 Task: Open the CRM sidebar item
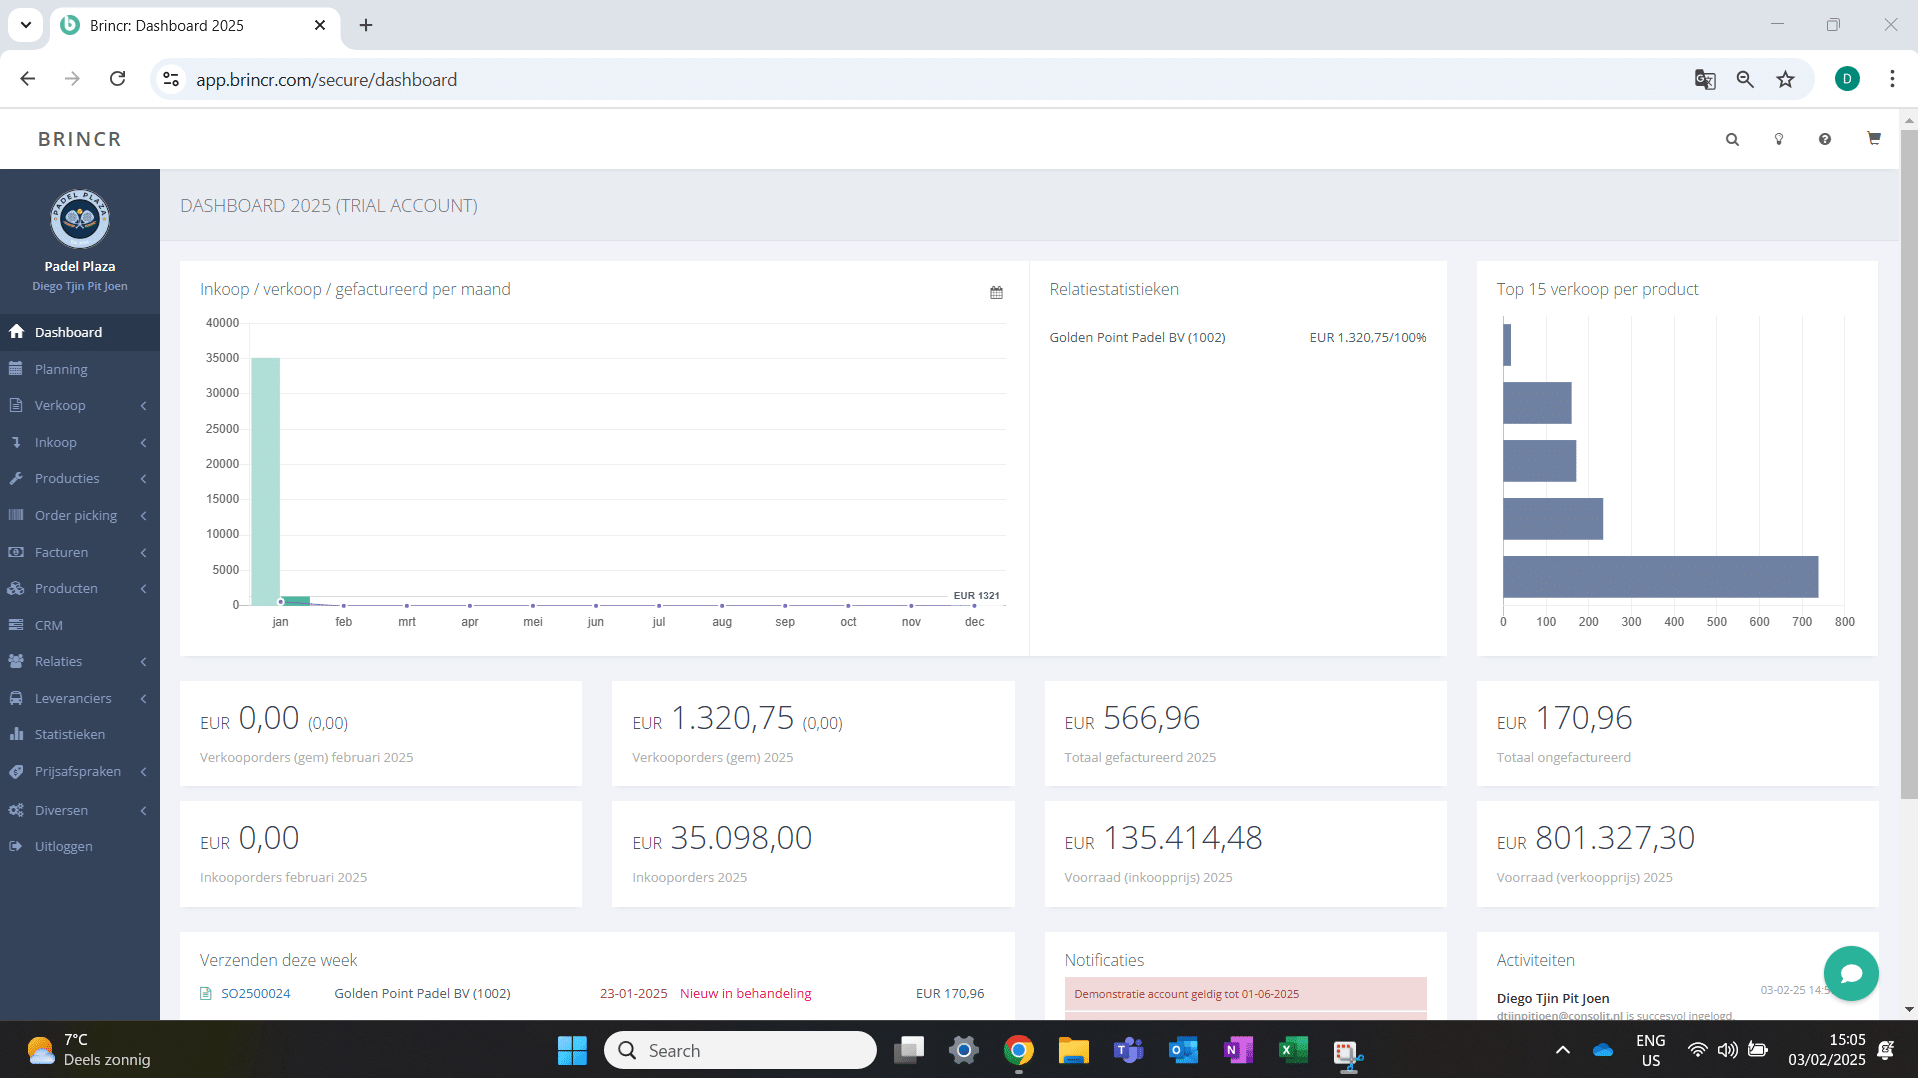pos(49,626)
